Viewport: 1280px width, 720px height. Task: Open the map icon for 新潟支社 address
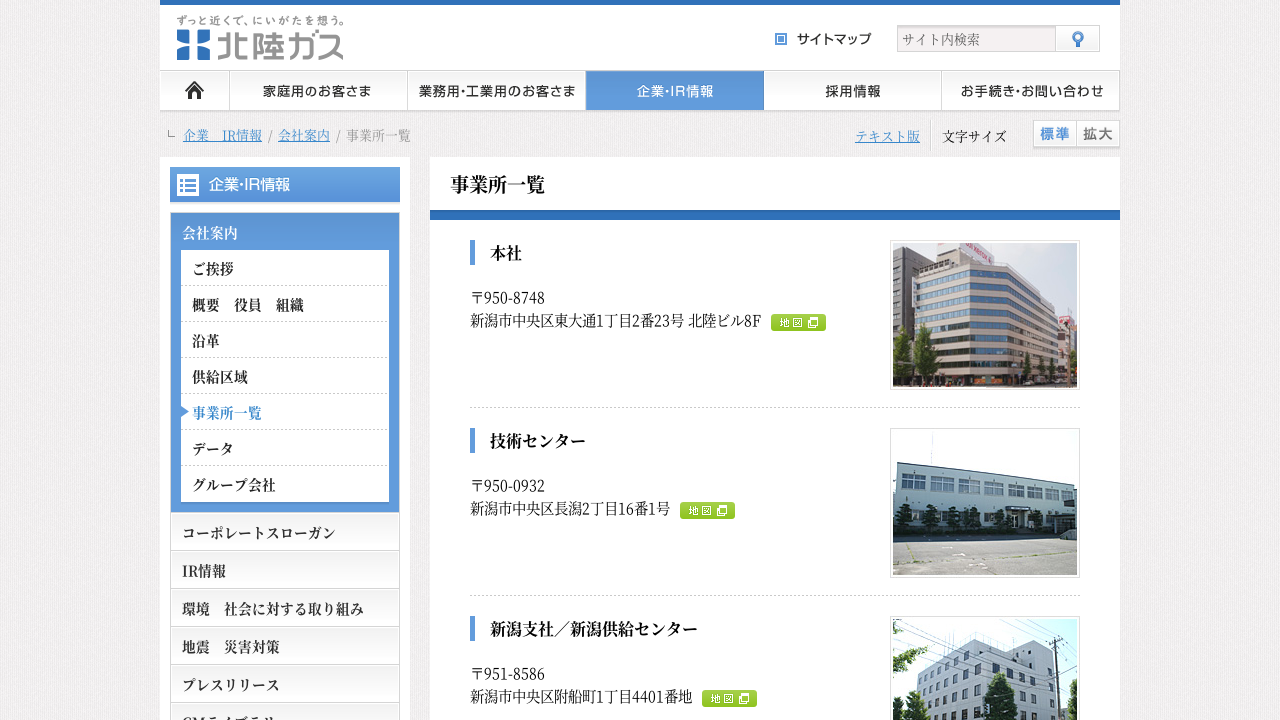(729, 699)
